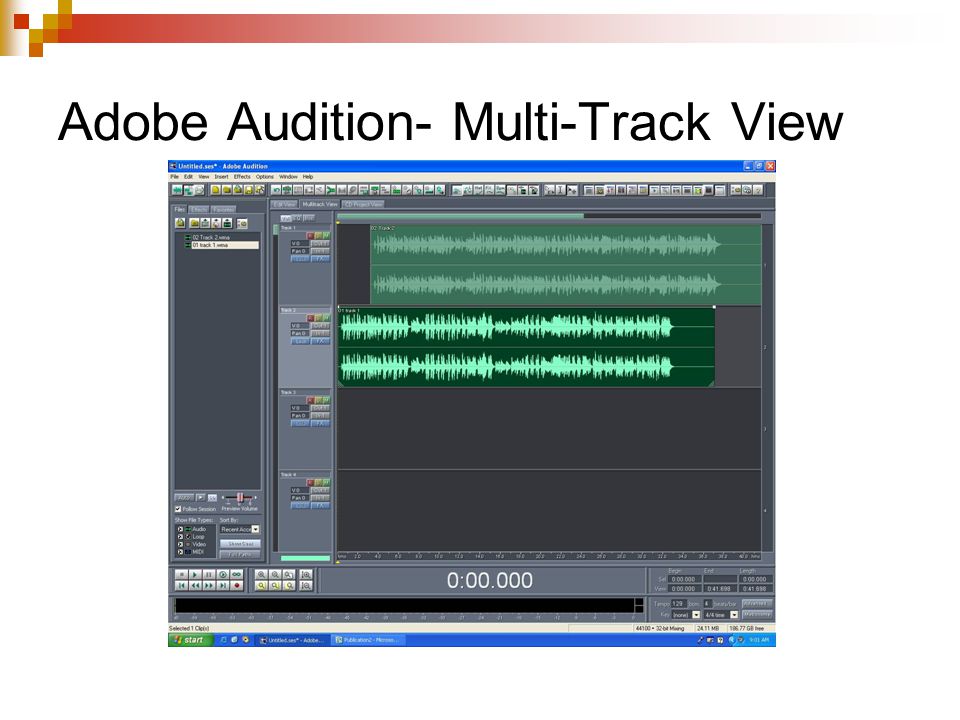Click the Full Paths button
The width and height of the screenshot is (960, 720).
pyautogui.click(x=241, y=555)
